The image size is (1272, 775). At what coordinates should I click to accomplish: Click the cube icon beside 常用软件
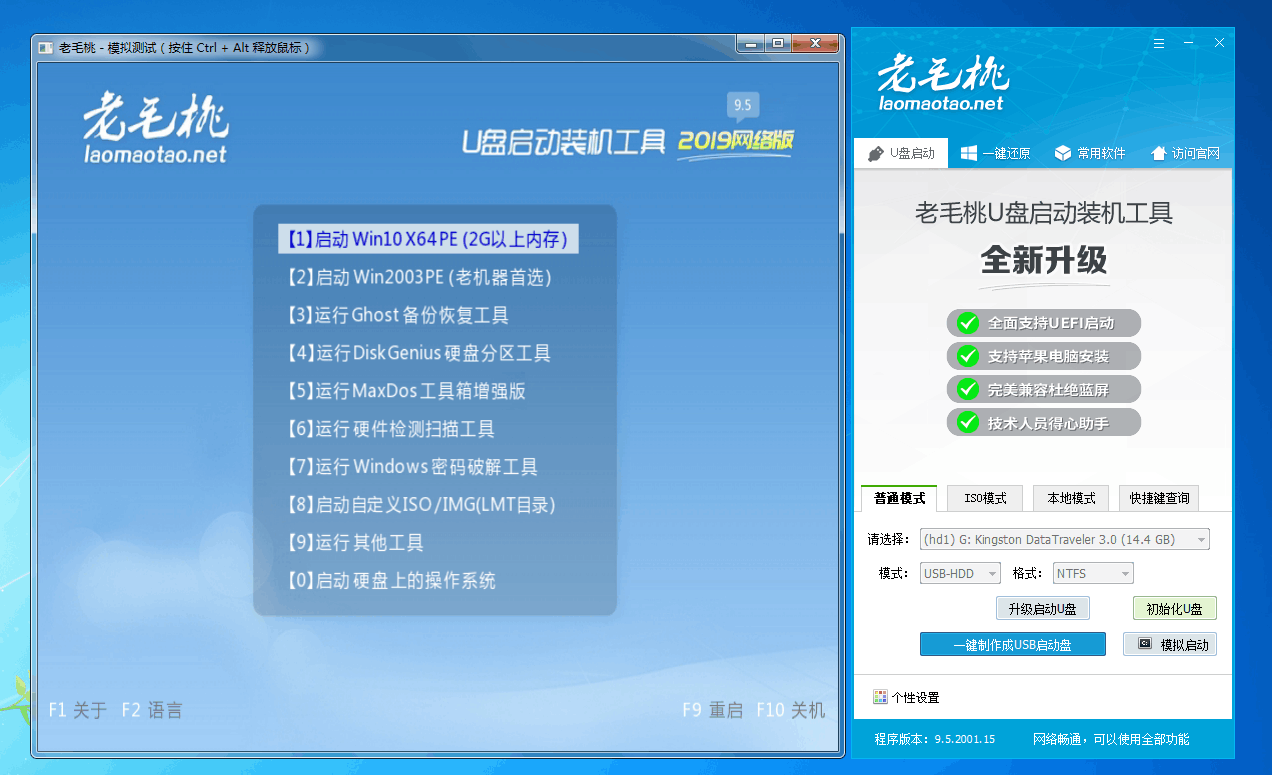[x=1063, y=153]
